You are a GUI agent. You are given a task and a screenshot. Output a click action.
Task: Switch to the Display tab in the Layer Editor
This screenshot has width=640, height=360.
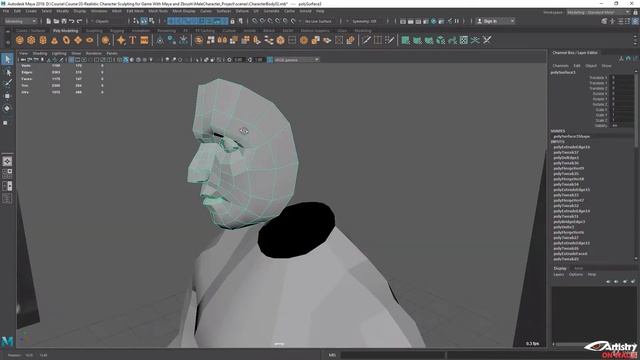point(560,268)
